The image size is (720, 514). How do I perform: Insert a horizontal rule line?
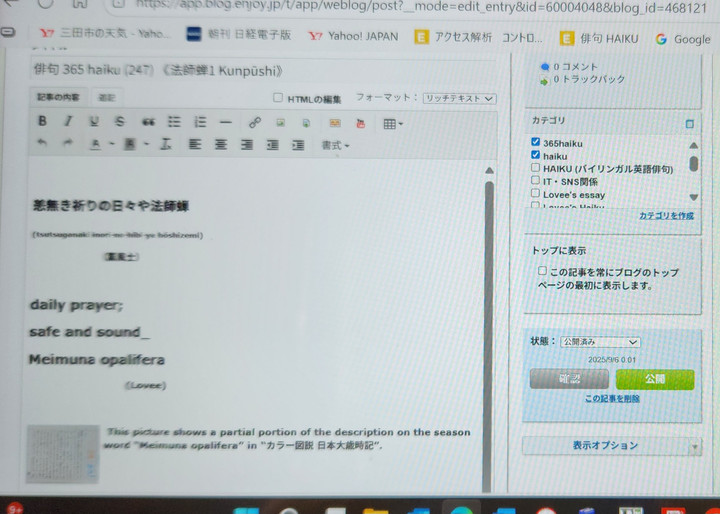point(226,122)
